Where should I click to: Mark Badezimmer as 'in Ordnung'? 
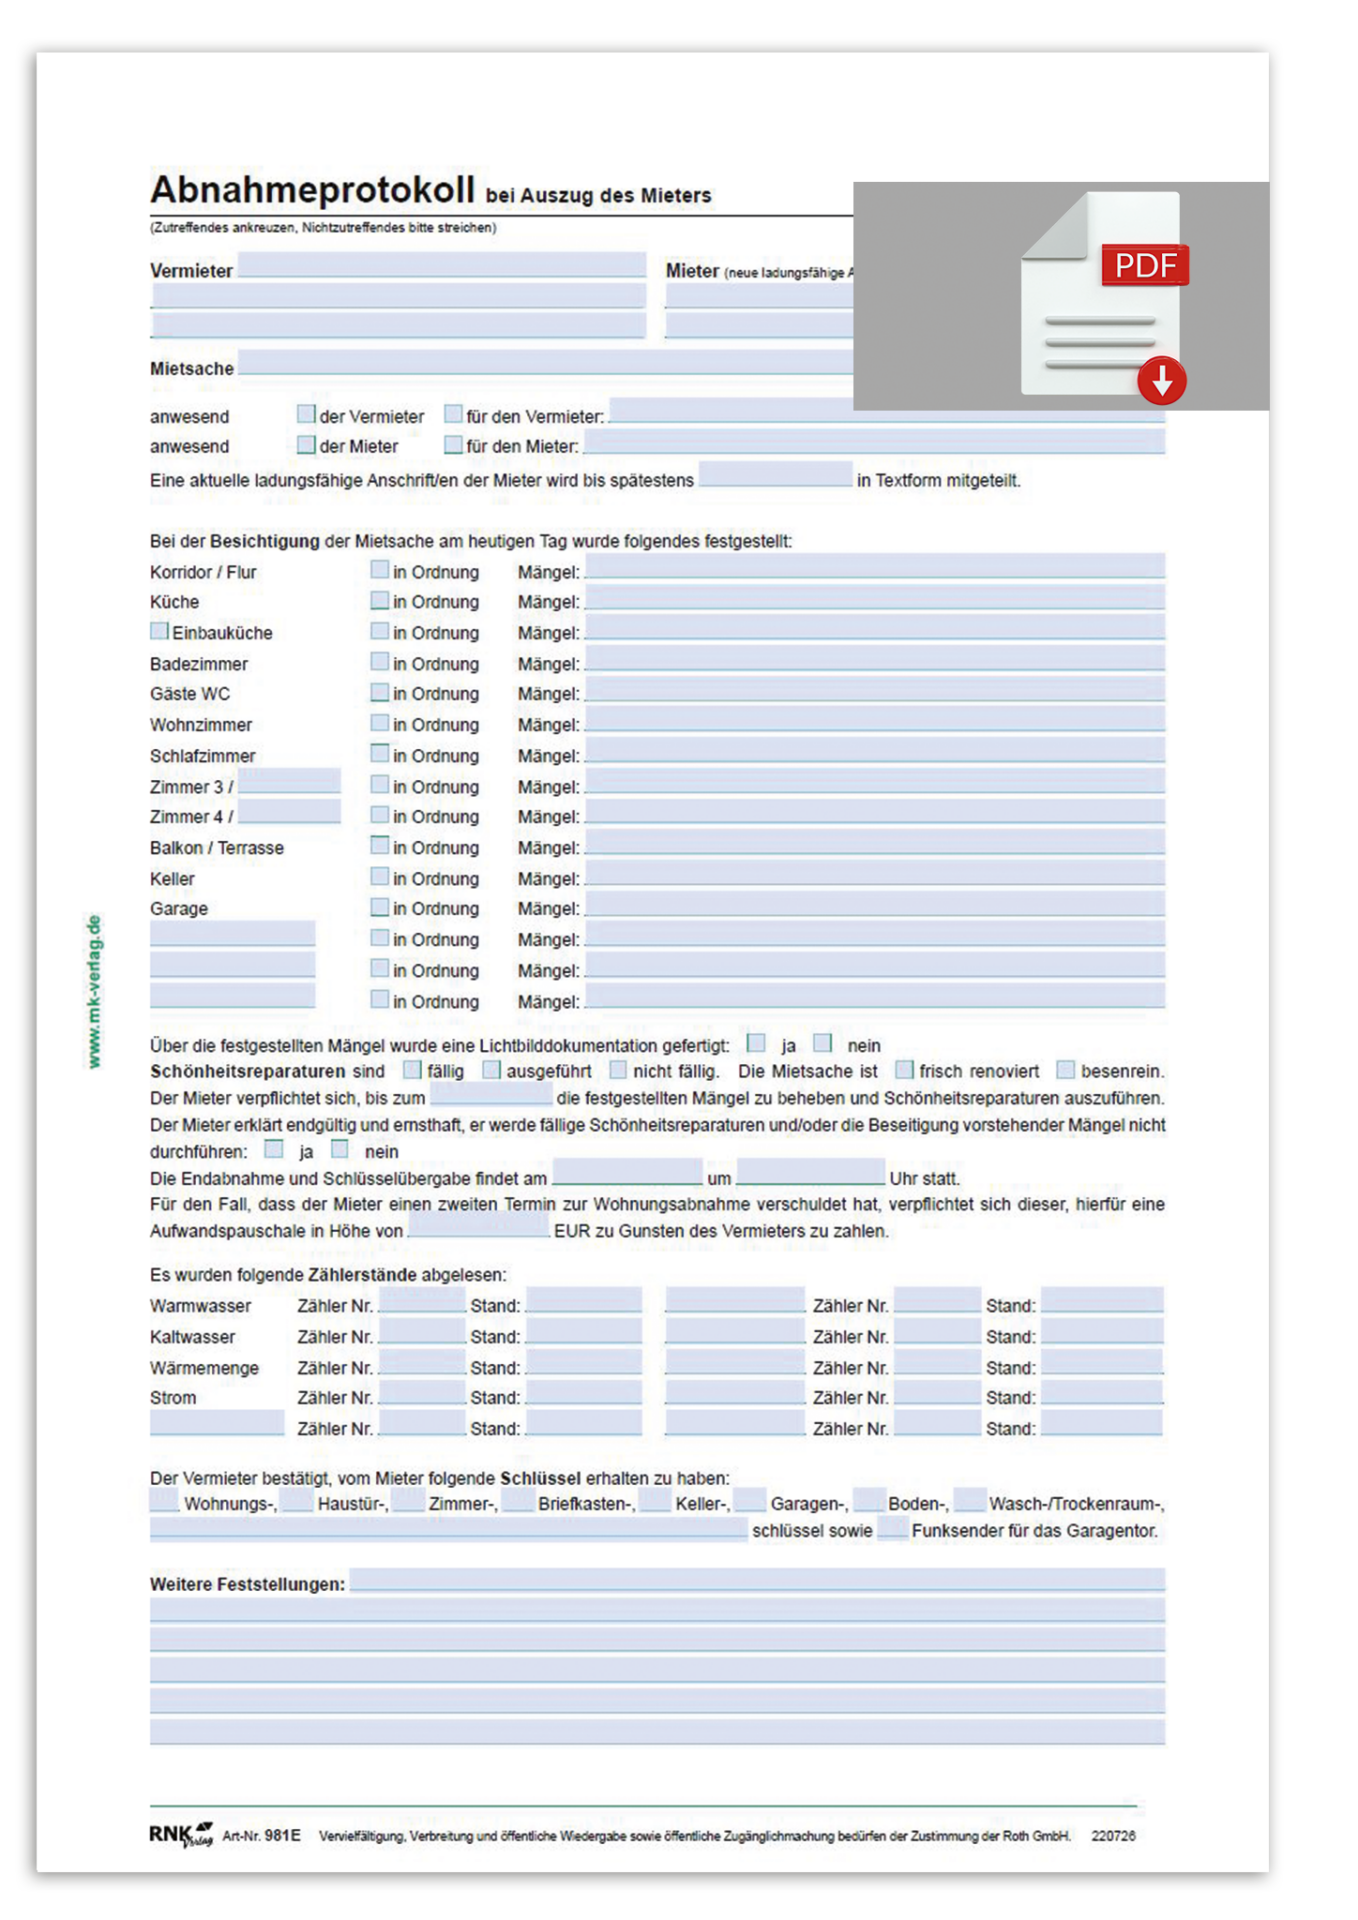(379, 662)
